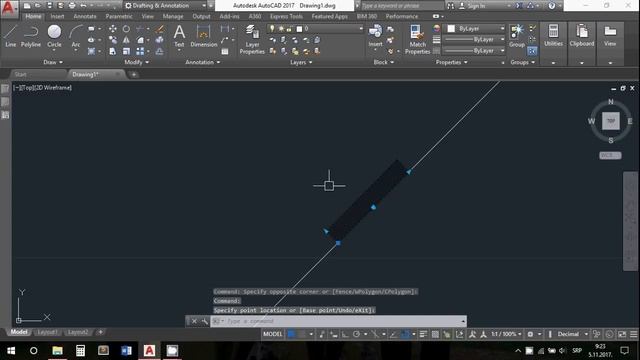Image resolution: width=640 pixels, height=360 pixels.
Task: Toggle Ortho mode in status bar
Action: pyautogui.click(x=345, y=334)
